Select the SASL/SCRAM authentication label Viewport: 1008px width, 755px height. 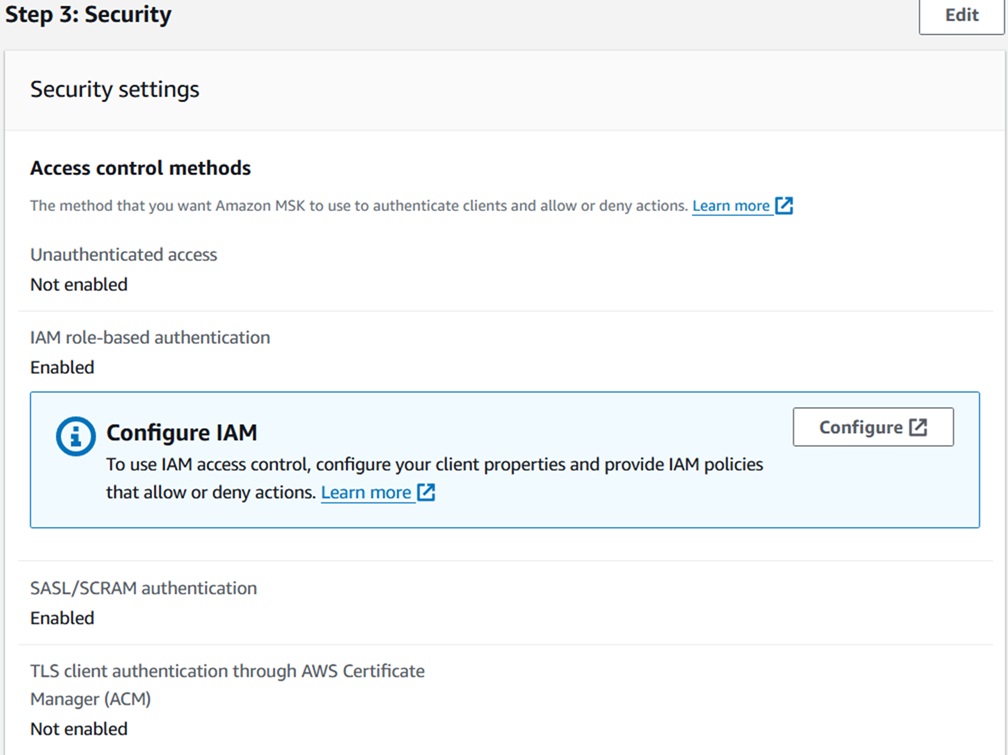(x=143, y=589)
